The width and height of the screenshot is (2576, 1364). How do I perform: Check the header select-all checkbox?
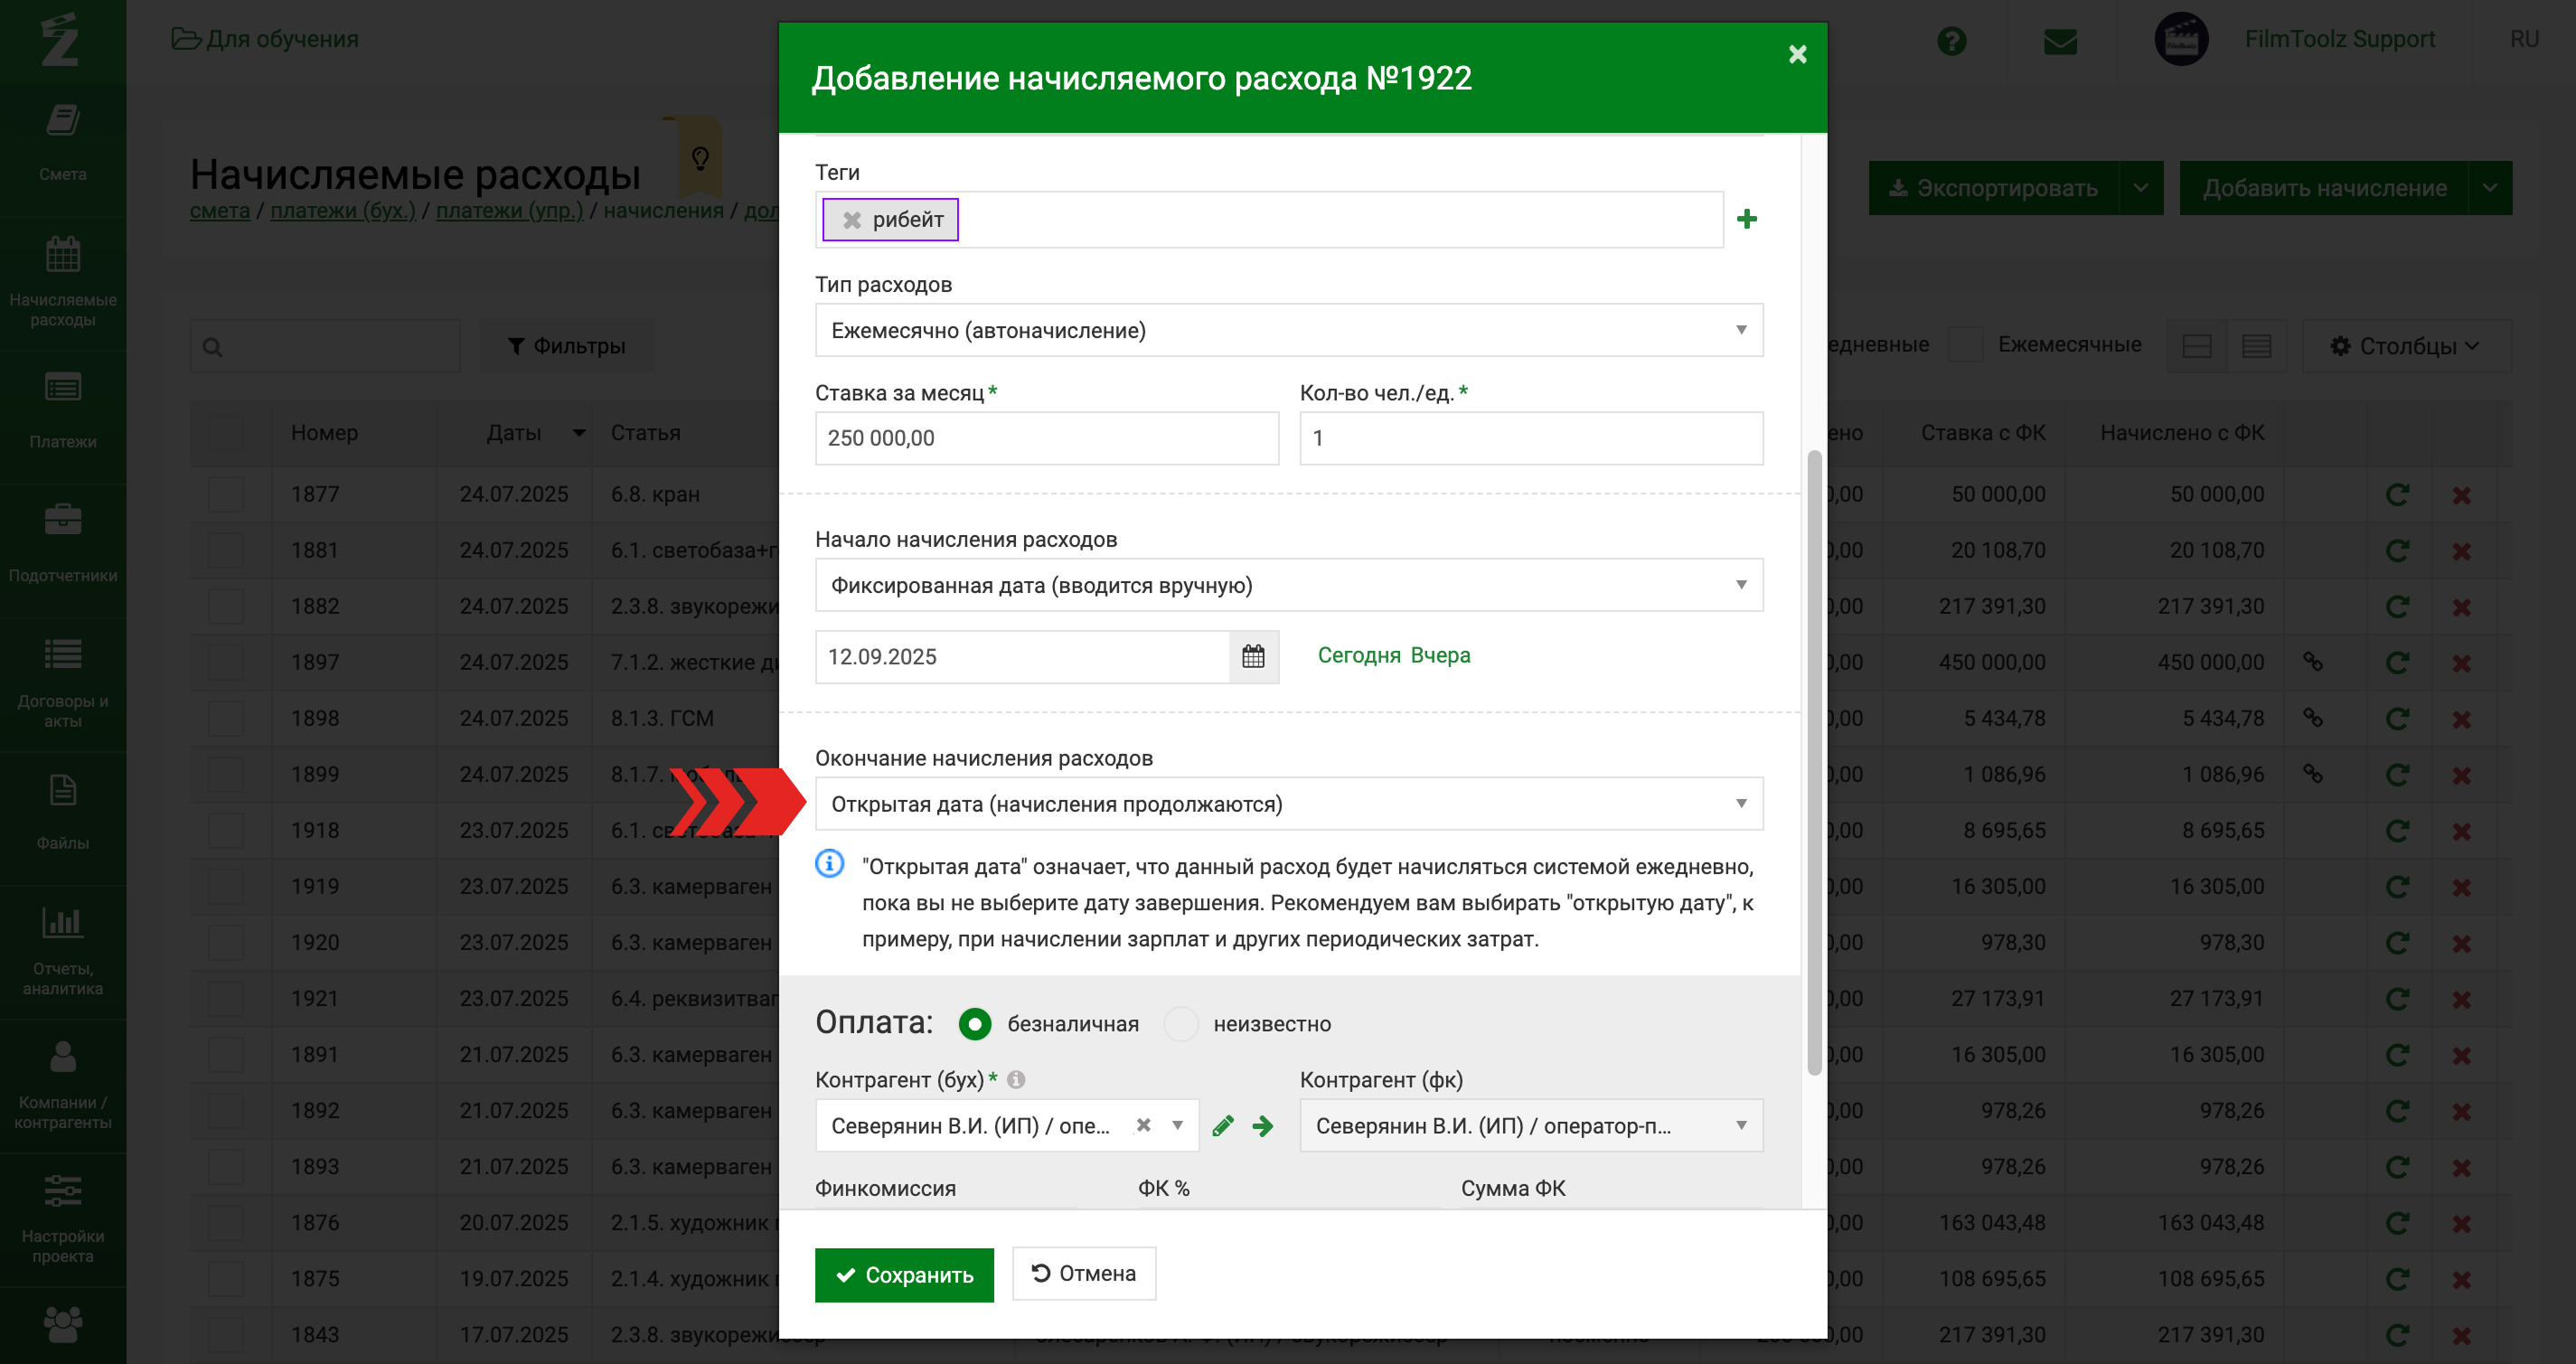(226, 433)
